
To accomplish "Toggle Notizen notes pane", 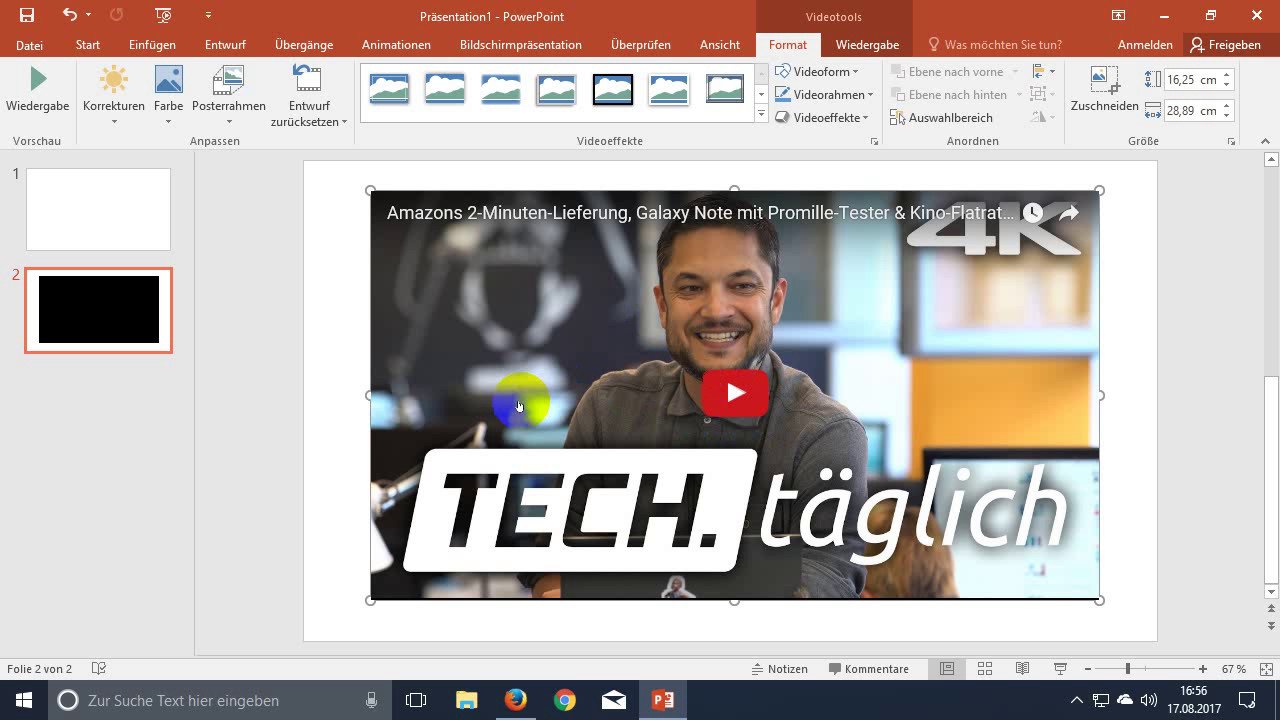I will tap(779, 669).
